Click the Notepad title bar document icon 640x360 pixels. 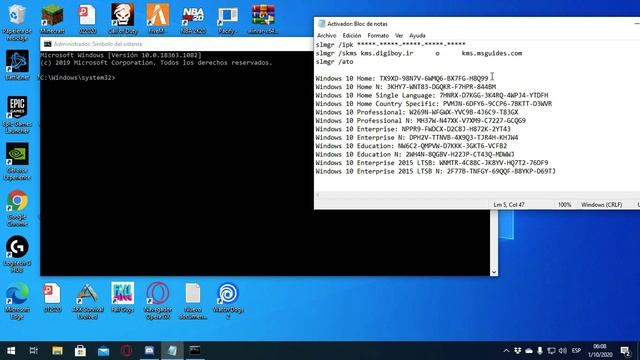[321, 24]
